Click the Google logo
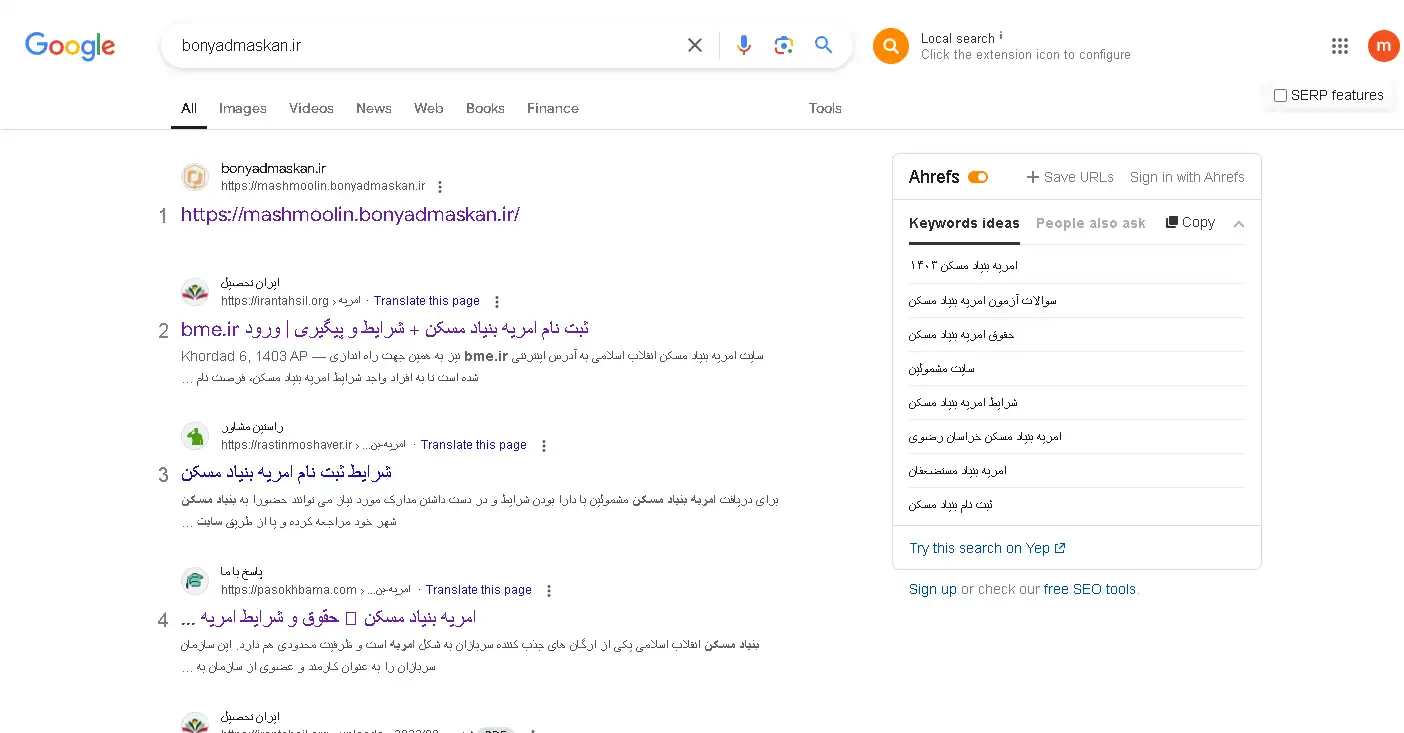 click(70, 46)
